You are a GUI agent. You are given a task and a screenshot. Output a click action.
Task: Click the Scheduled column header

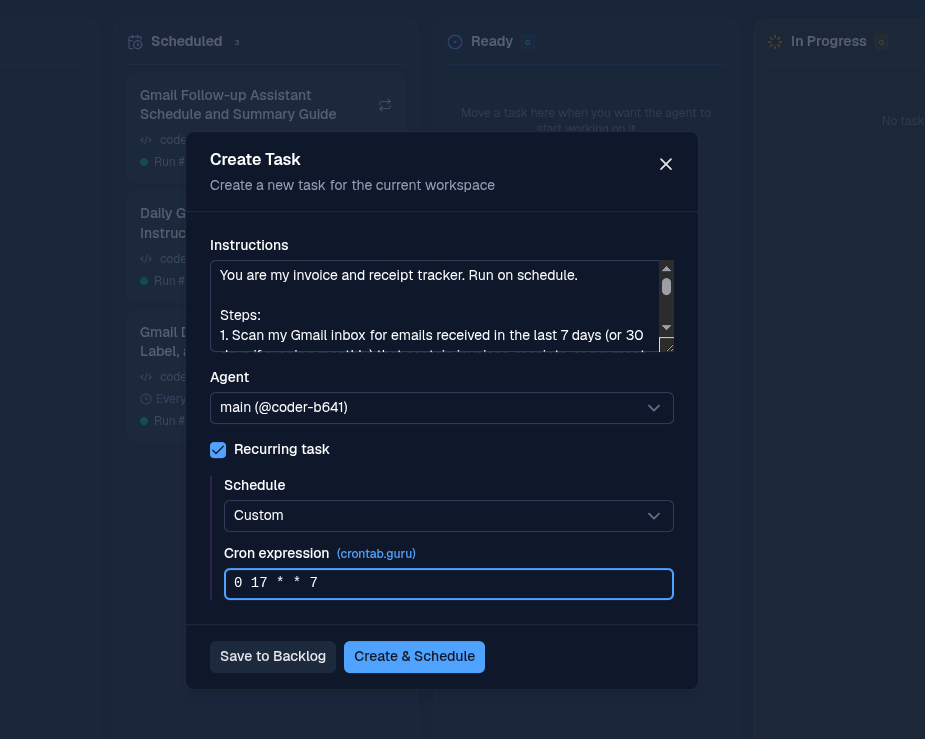(x=186, y=41)
